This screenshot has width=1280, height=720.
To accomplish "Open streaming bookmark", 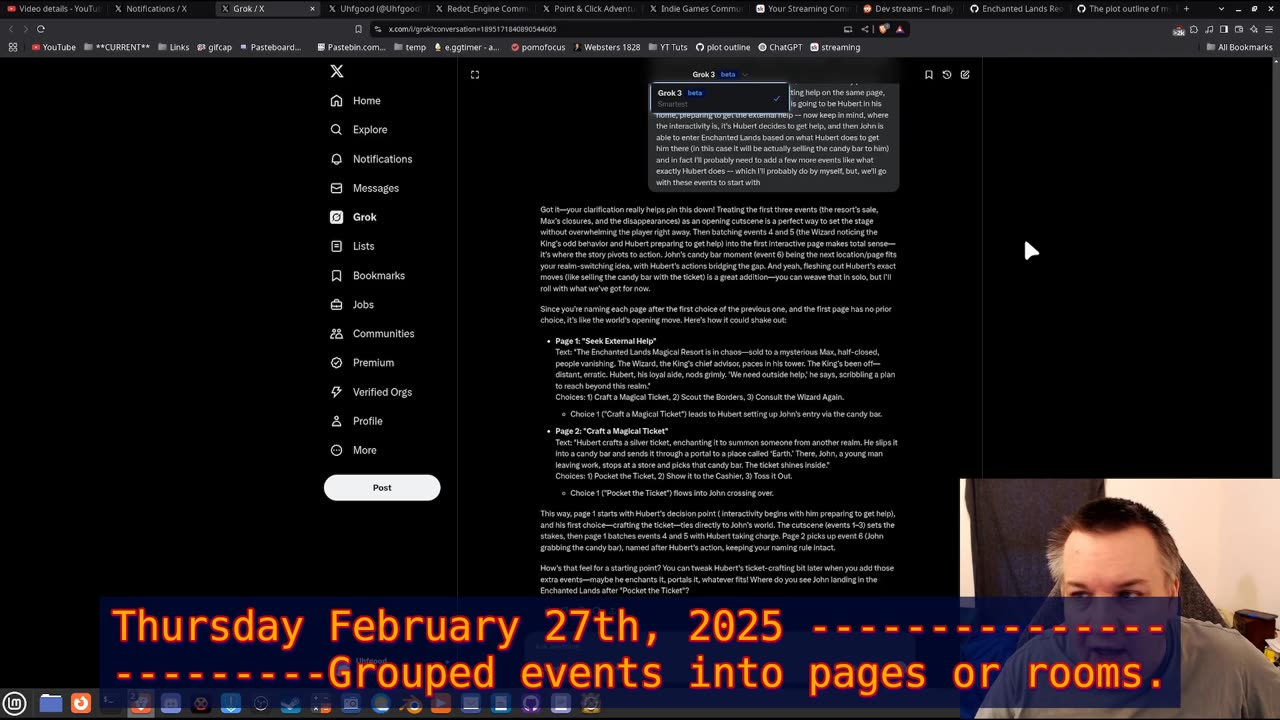I will click(x=835, y=47).
